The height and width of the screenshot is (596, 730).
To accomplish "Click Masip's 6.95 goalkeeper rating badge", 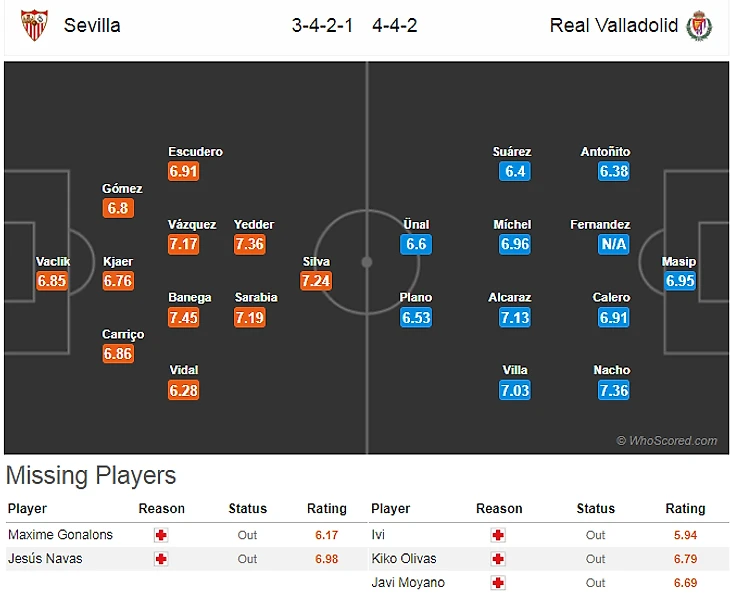I will [680, 281].
